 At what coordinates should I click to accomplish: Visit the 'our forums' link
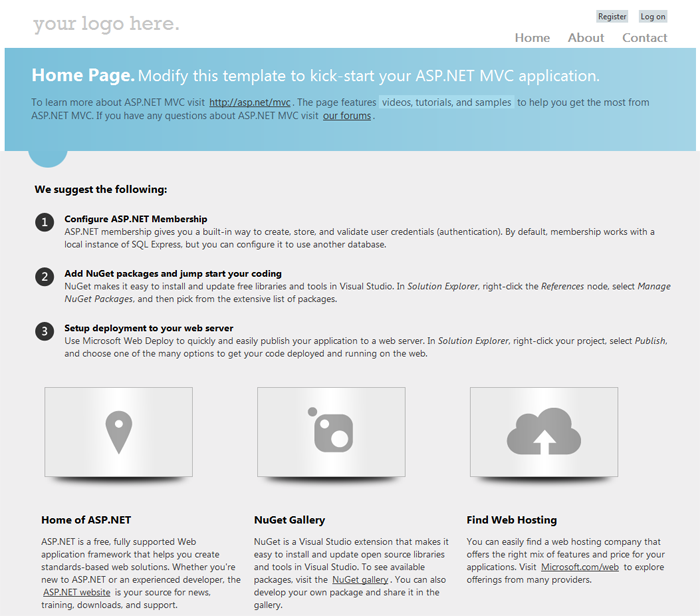click(347, 116)
